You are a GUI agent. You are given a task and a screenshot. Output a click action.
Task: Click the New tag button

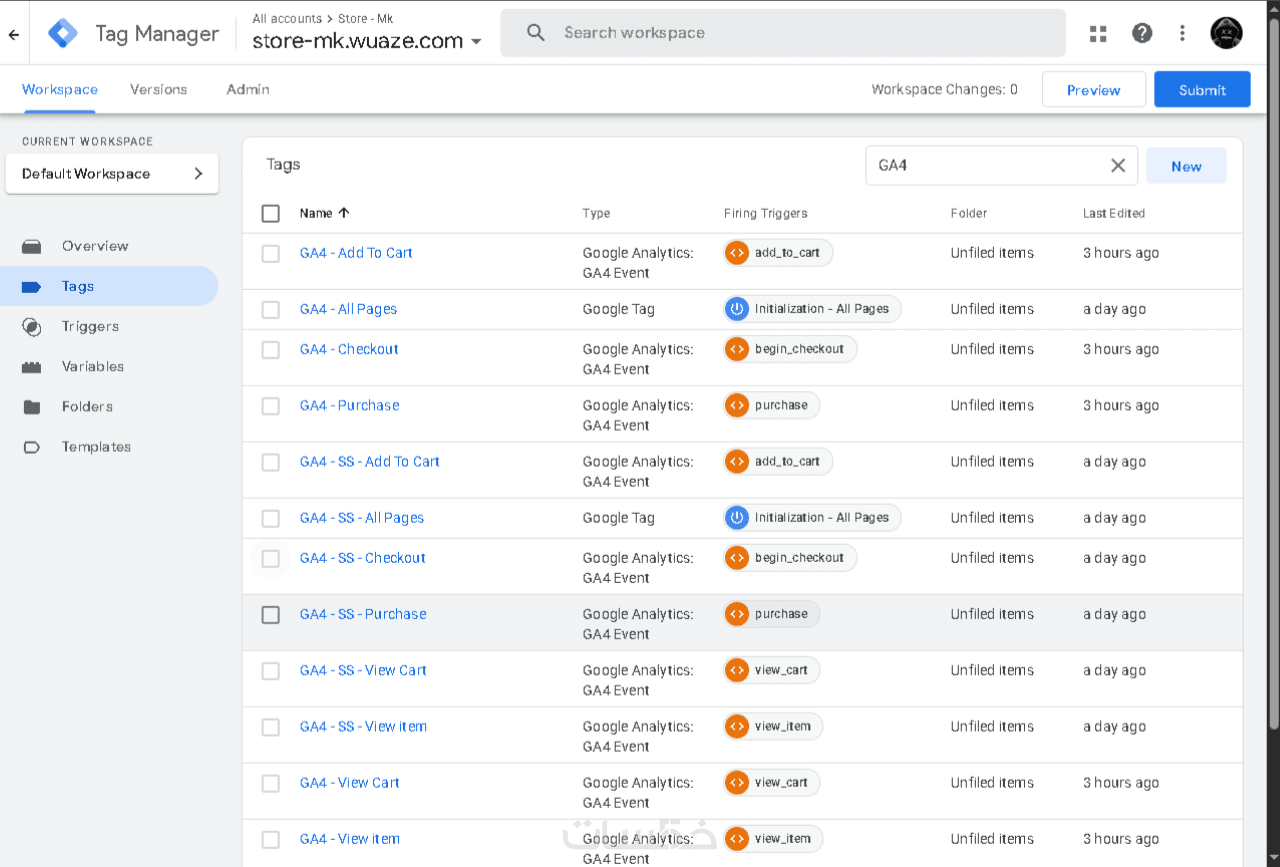click(x=1186, y=166)
